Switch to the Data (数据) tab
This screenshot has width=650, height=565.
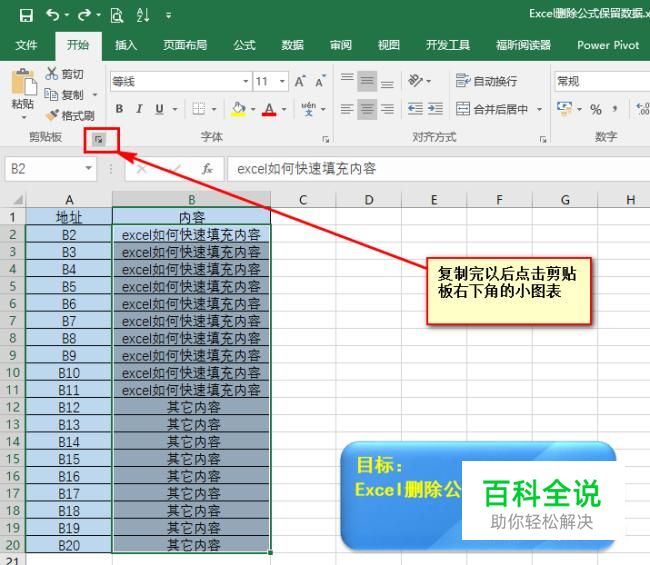pyautogui.click(x=292, y=45)
